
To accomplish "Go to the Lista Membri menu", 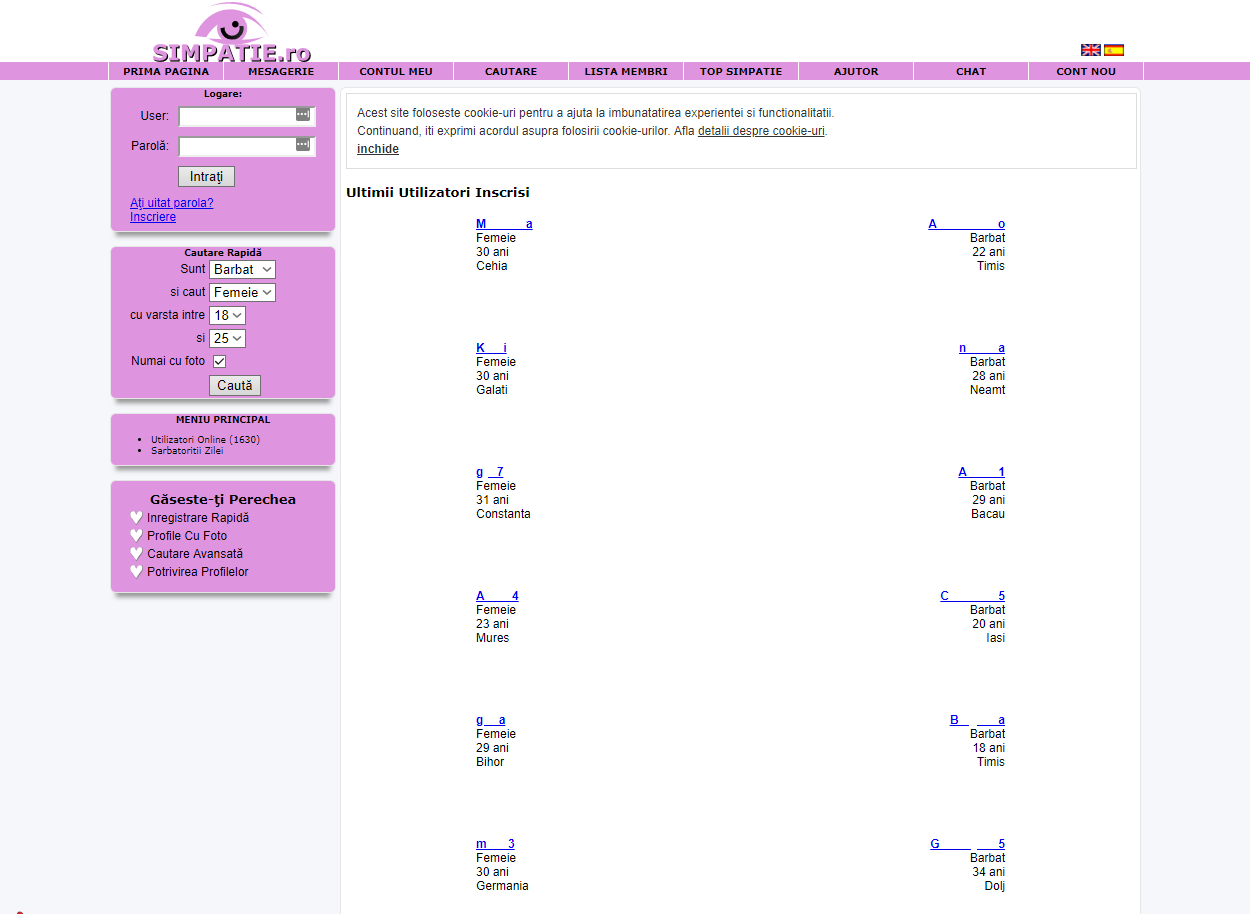I will [626, 72].
